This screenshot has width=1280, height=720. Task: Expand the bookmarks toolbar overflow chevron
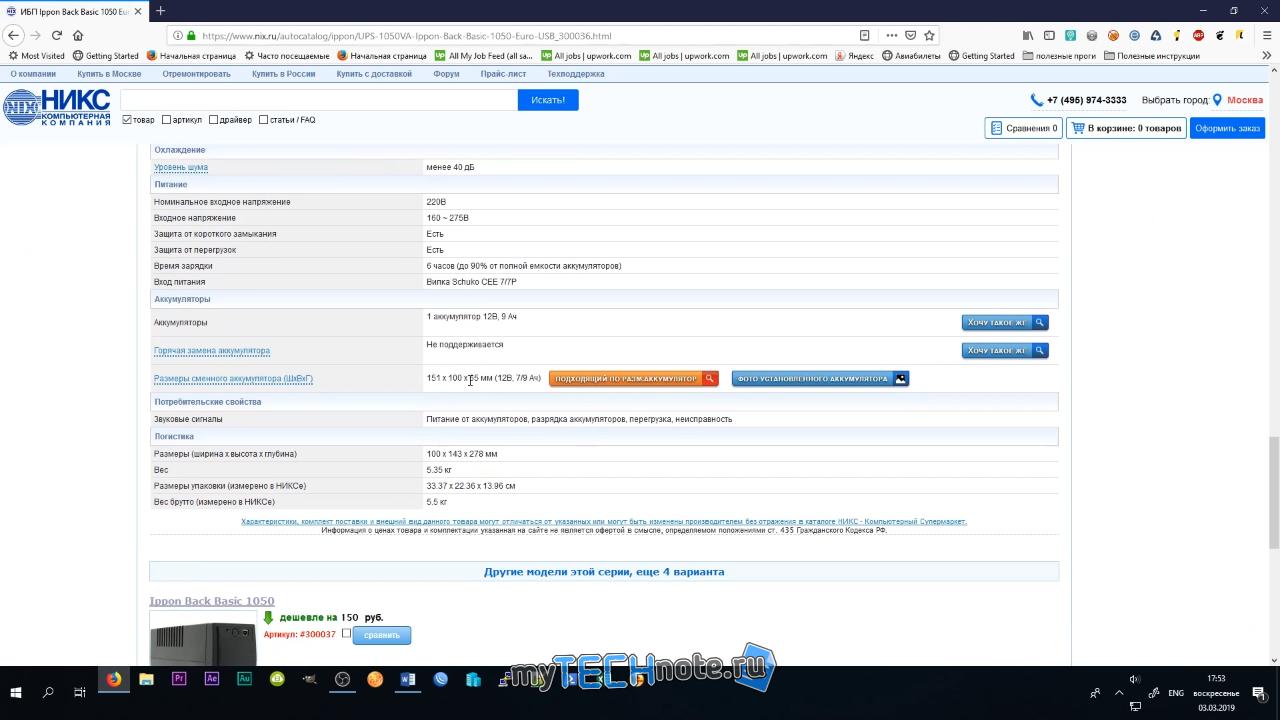pyautogui.click(x=1267, y=56)
